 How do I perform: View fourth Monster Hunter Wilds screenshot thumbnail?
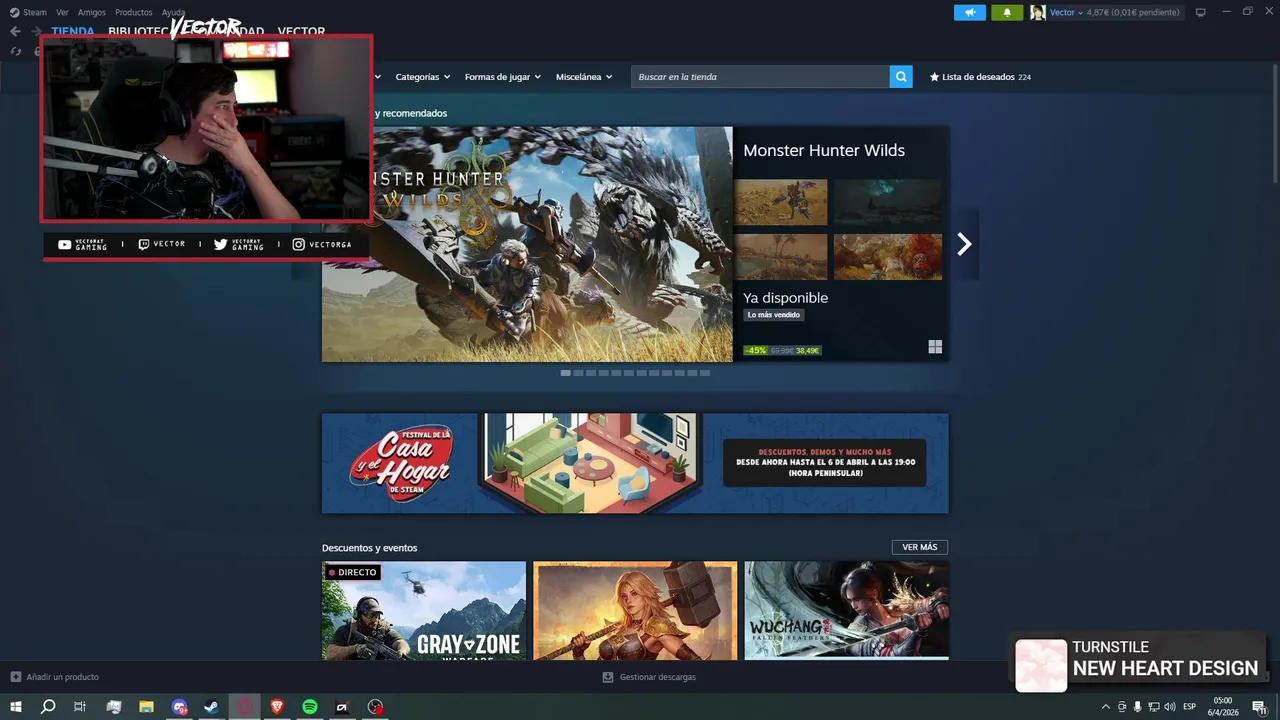point(888,257)
